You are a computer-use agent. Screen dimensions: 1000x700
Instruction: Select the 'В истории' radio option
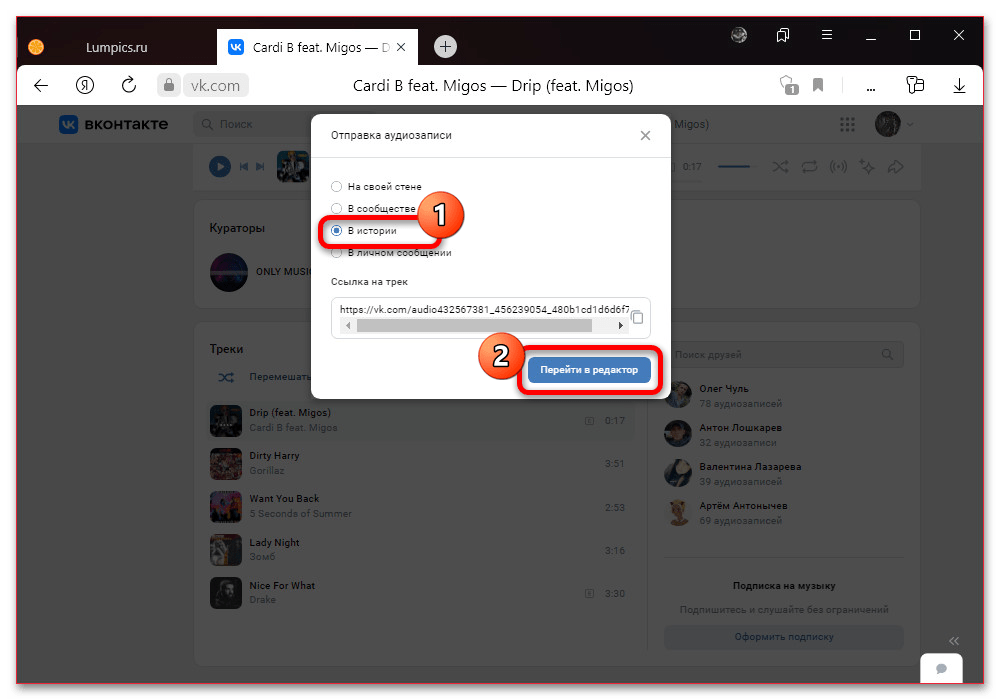click(x=364, y=231)
